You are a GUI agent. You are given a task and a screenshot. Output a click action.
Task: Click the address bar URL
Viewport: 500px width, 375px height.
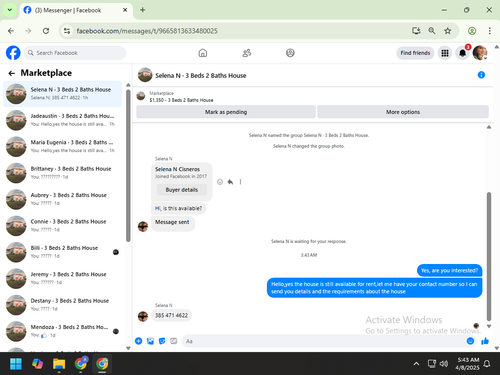[147, 31]
